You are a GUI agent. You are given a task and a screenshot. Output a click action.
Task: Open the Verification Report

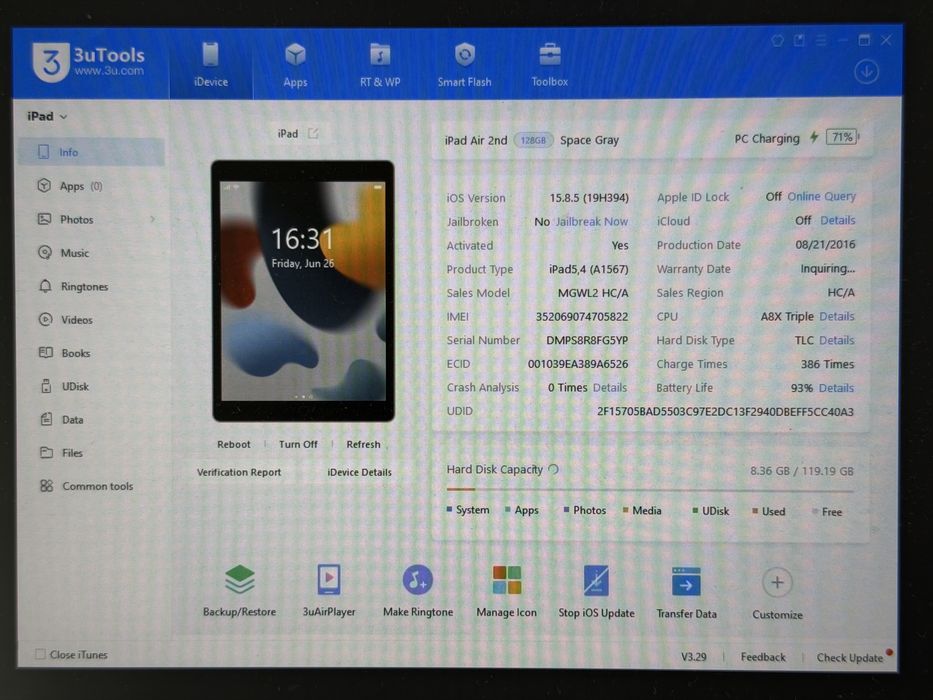click(239, 472)
